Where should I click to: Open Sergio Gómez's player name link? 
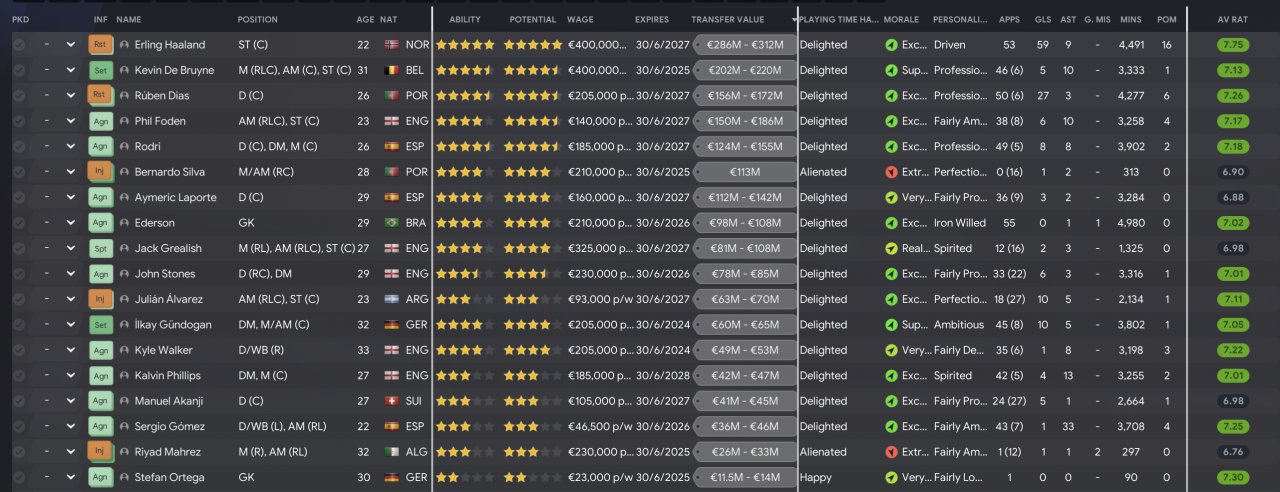169,426
